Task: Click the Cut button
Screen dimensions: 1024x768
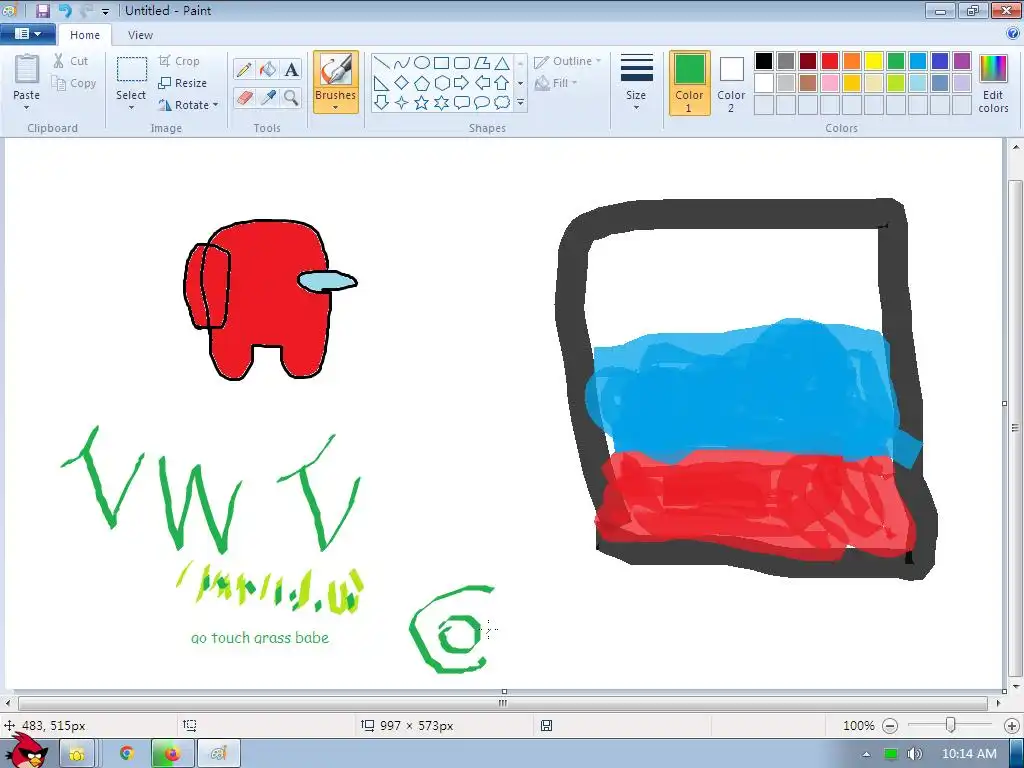Action: pos(71,61)
